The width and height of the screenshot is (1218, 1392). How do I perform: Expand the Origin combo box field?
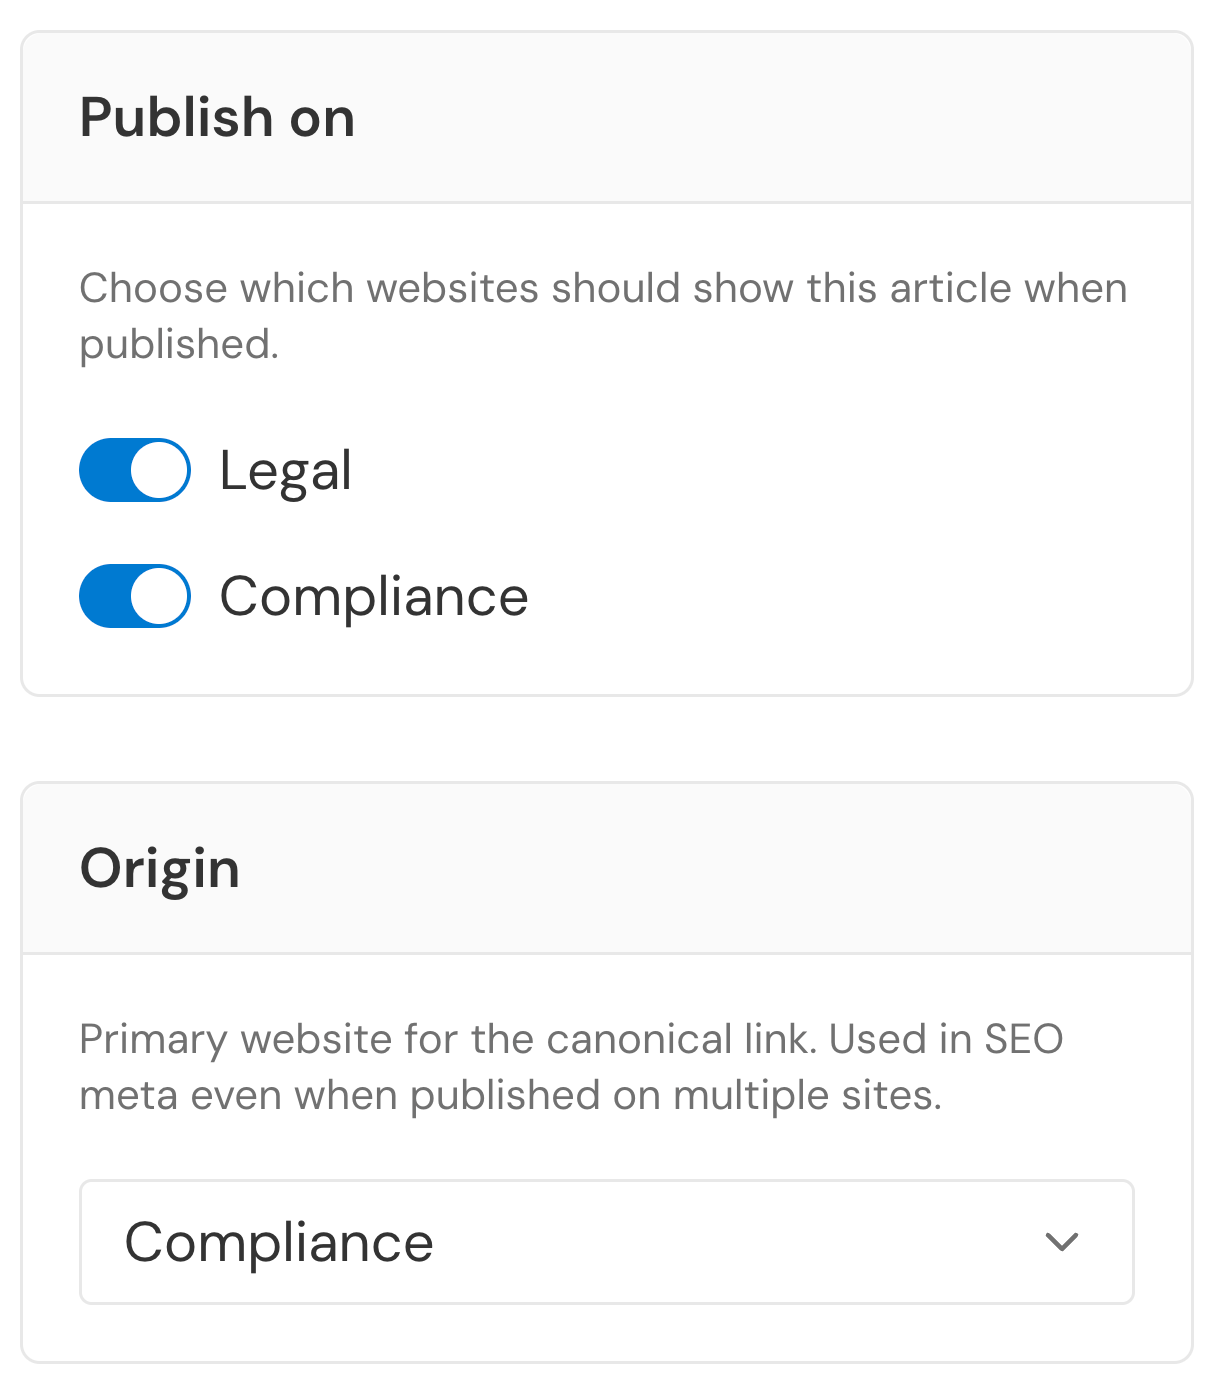[607, 1242]
